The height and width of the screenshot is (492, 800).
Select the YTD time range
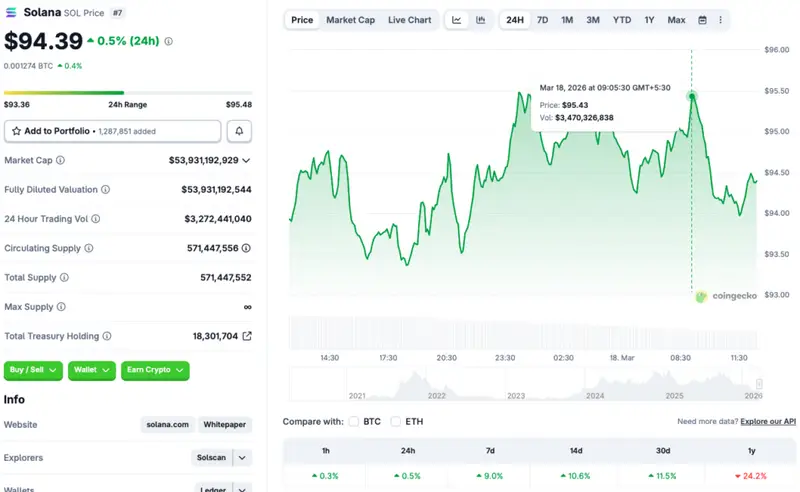[621, 20]
